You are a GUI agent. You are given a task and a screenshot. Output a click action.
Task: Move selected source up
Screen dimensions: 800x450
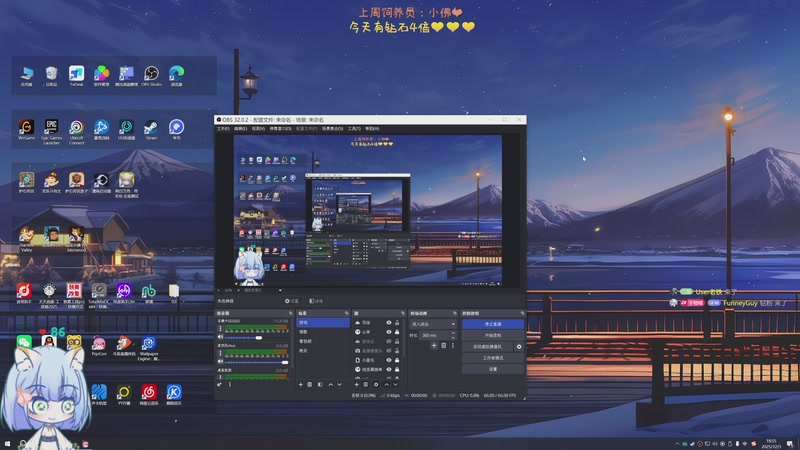(x=387, y=385)
